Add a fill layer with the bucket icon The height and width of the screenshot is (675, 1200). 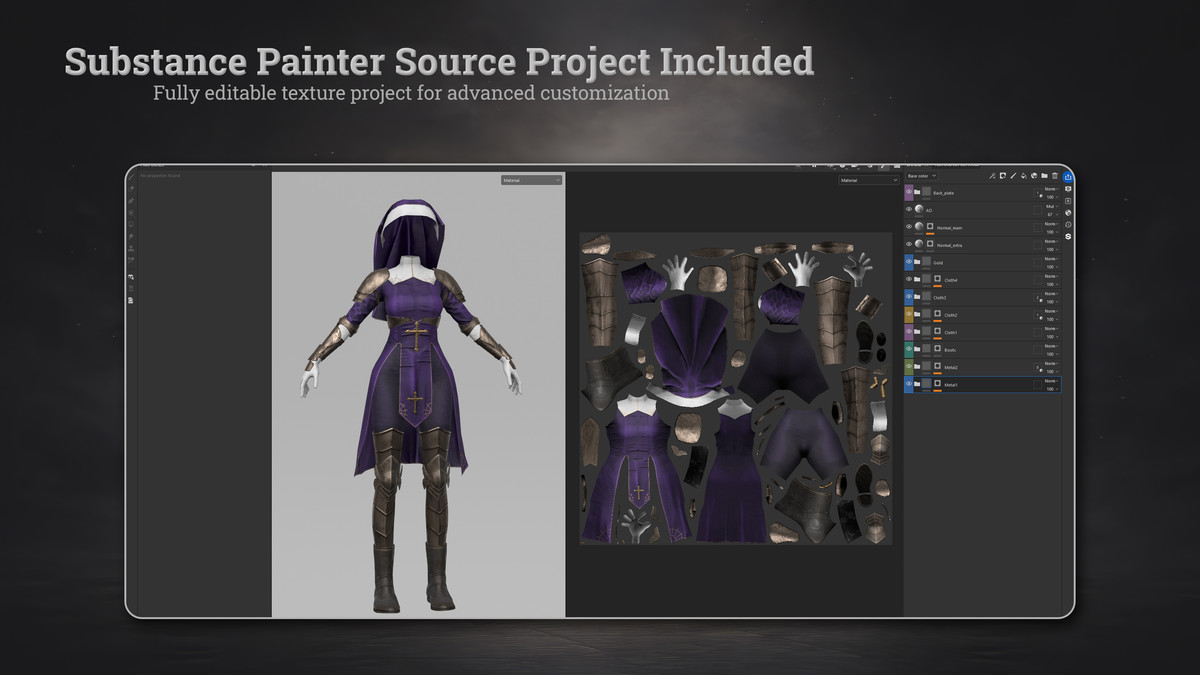[1024, 176]
